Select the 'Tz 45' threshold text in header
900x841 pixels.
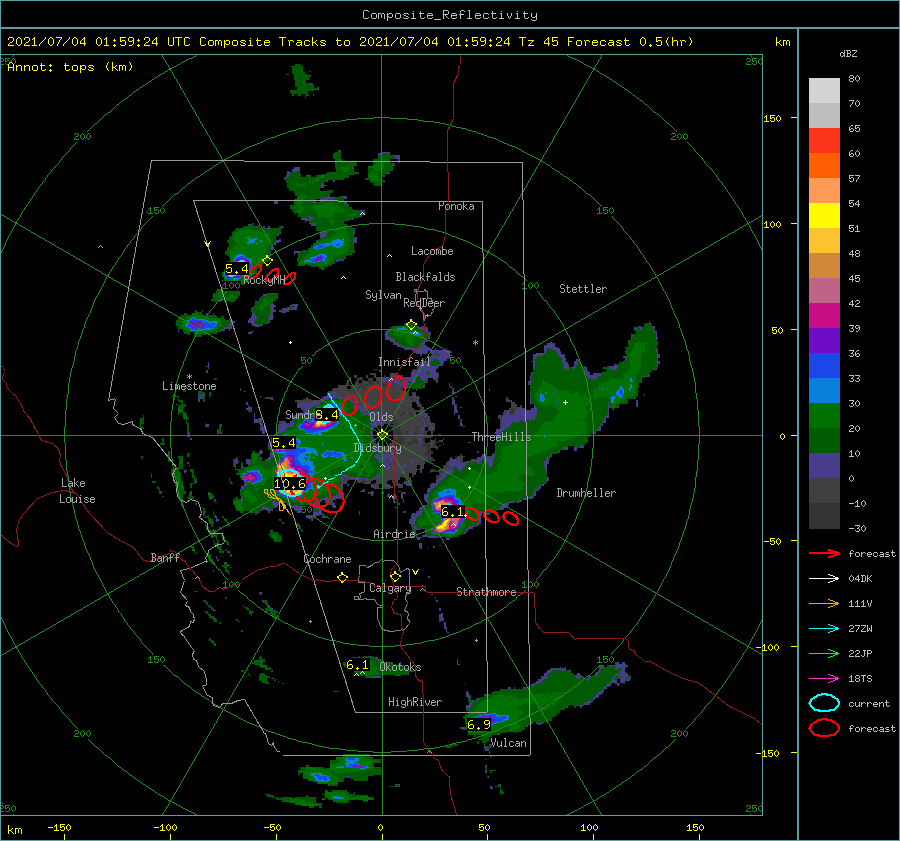[x=539, y=42]
